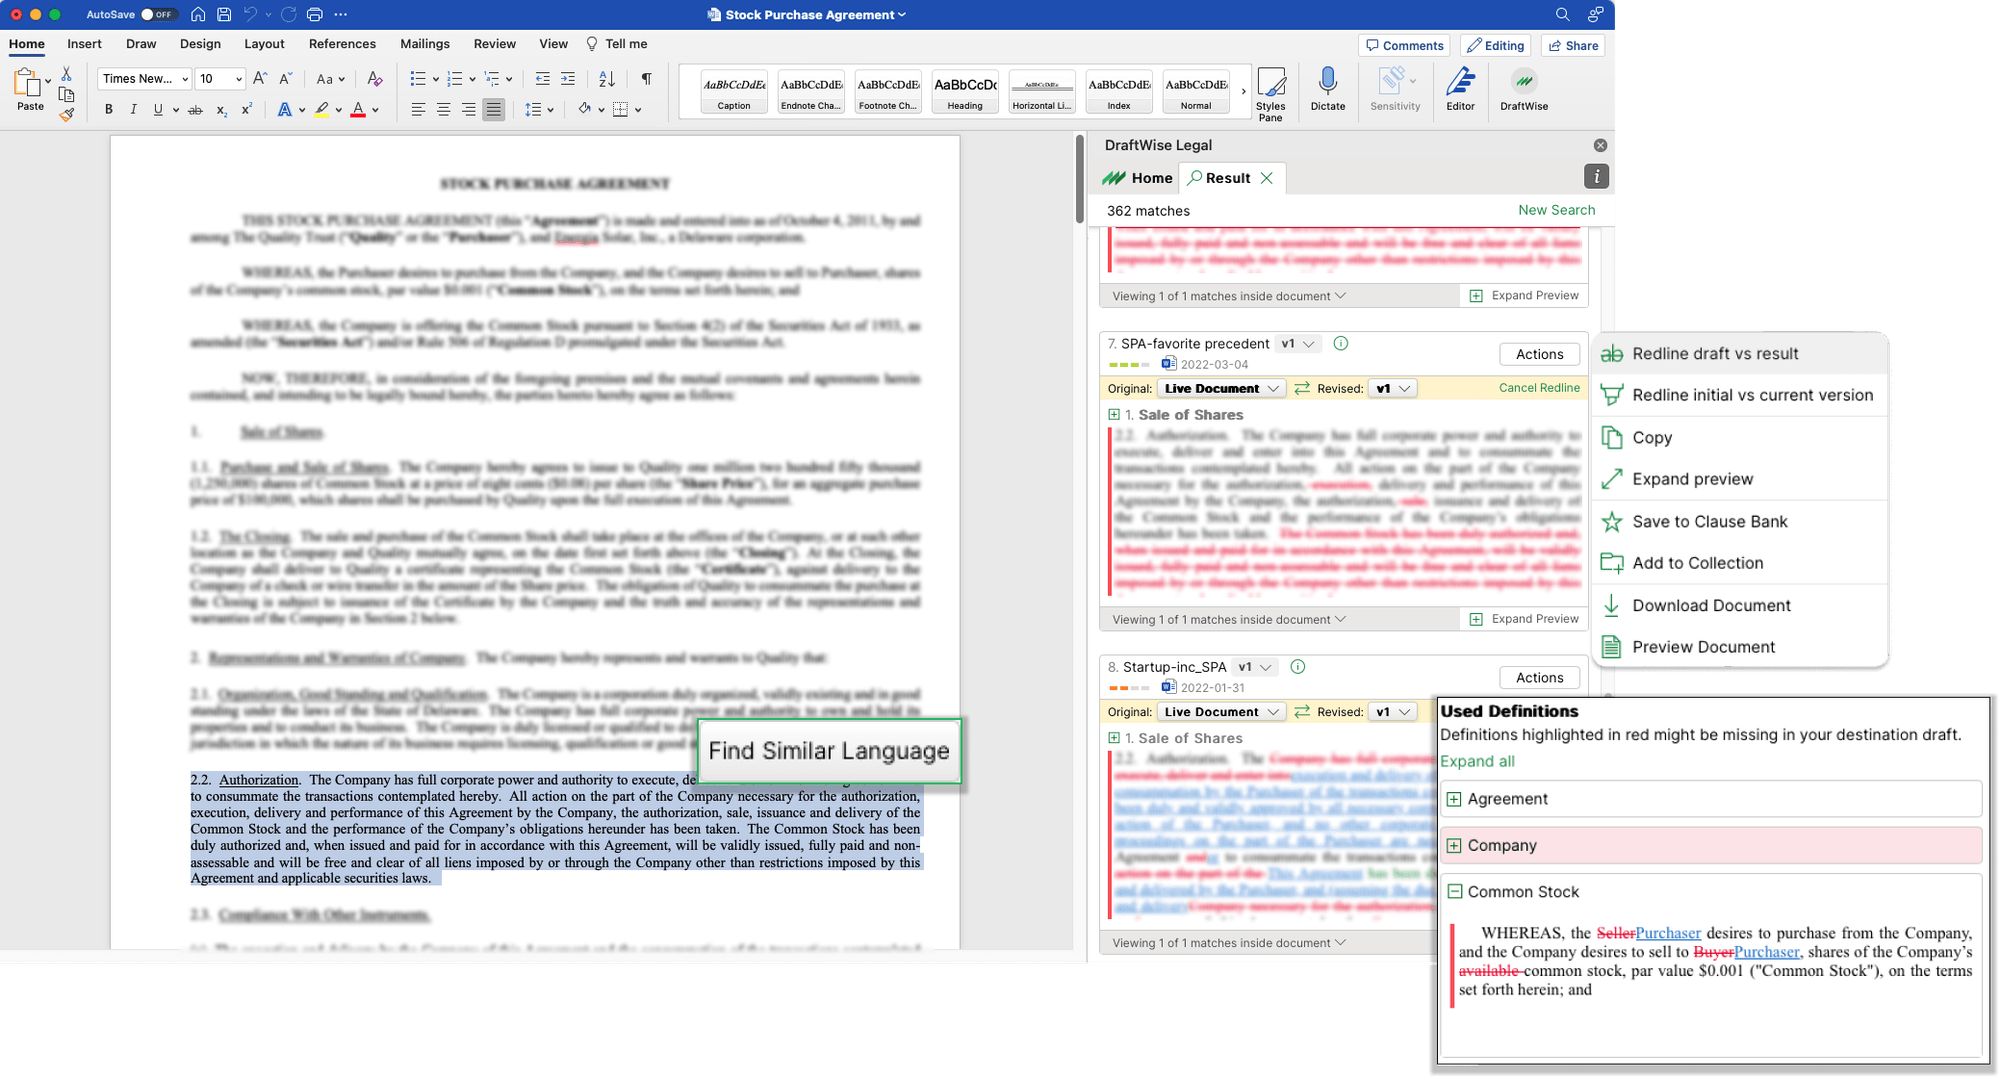Enable justify text alignment
This screenshot has width=2000, height=1078.
[493, 110]
